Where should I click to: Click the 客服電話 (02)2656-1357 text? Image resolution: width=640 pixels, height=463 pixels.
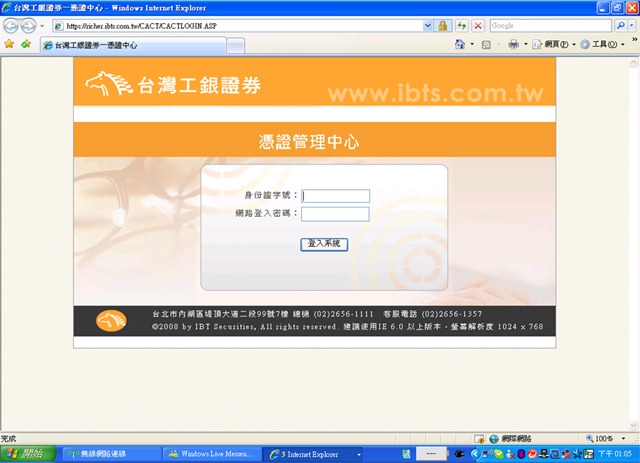pos(433,314)
